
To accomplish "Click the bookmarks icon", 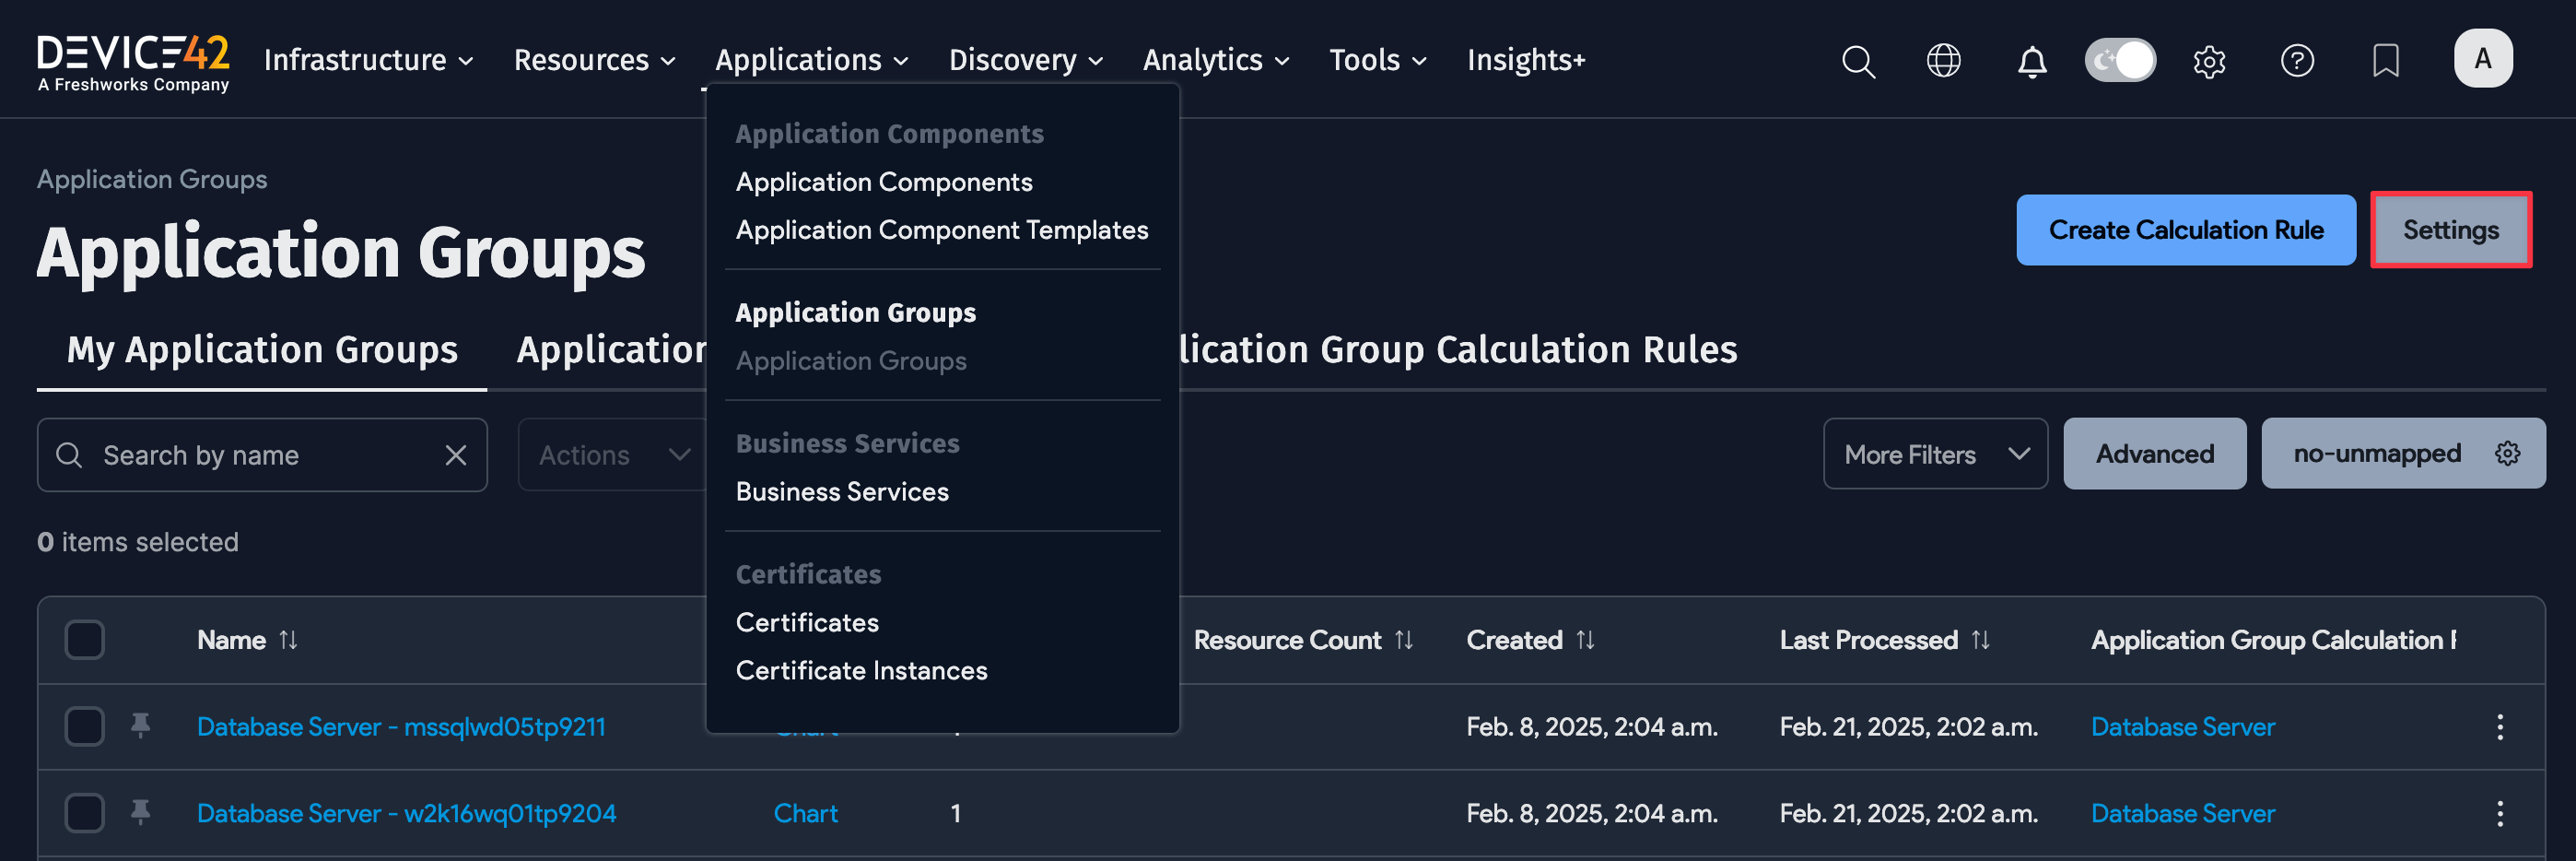I will tap(2385, 60).
